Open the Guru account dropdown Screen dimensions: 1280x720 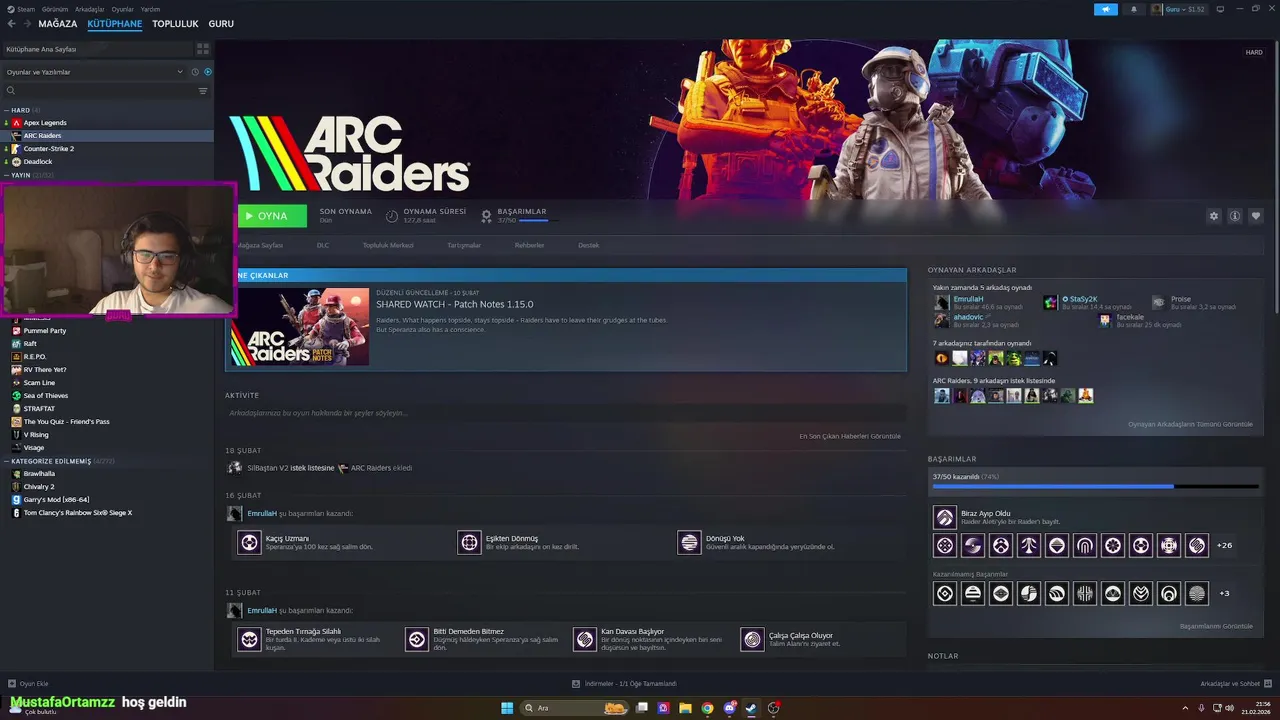point(1179,9)
